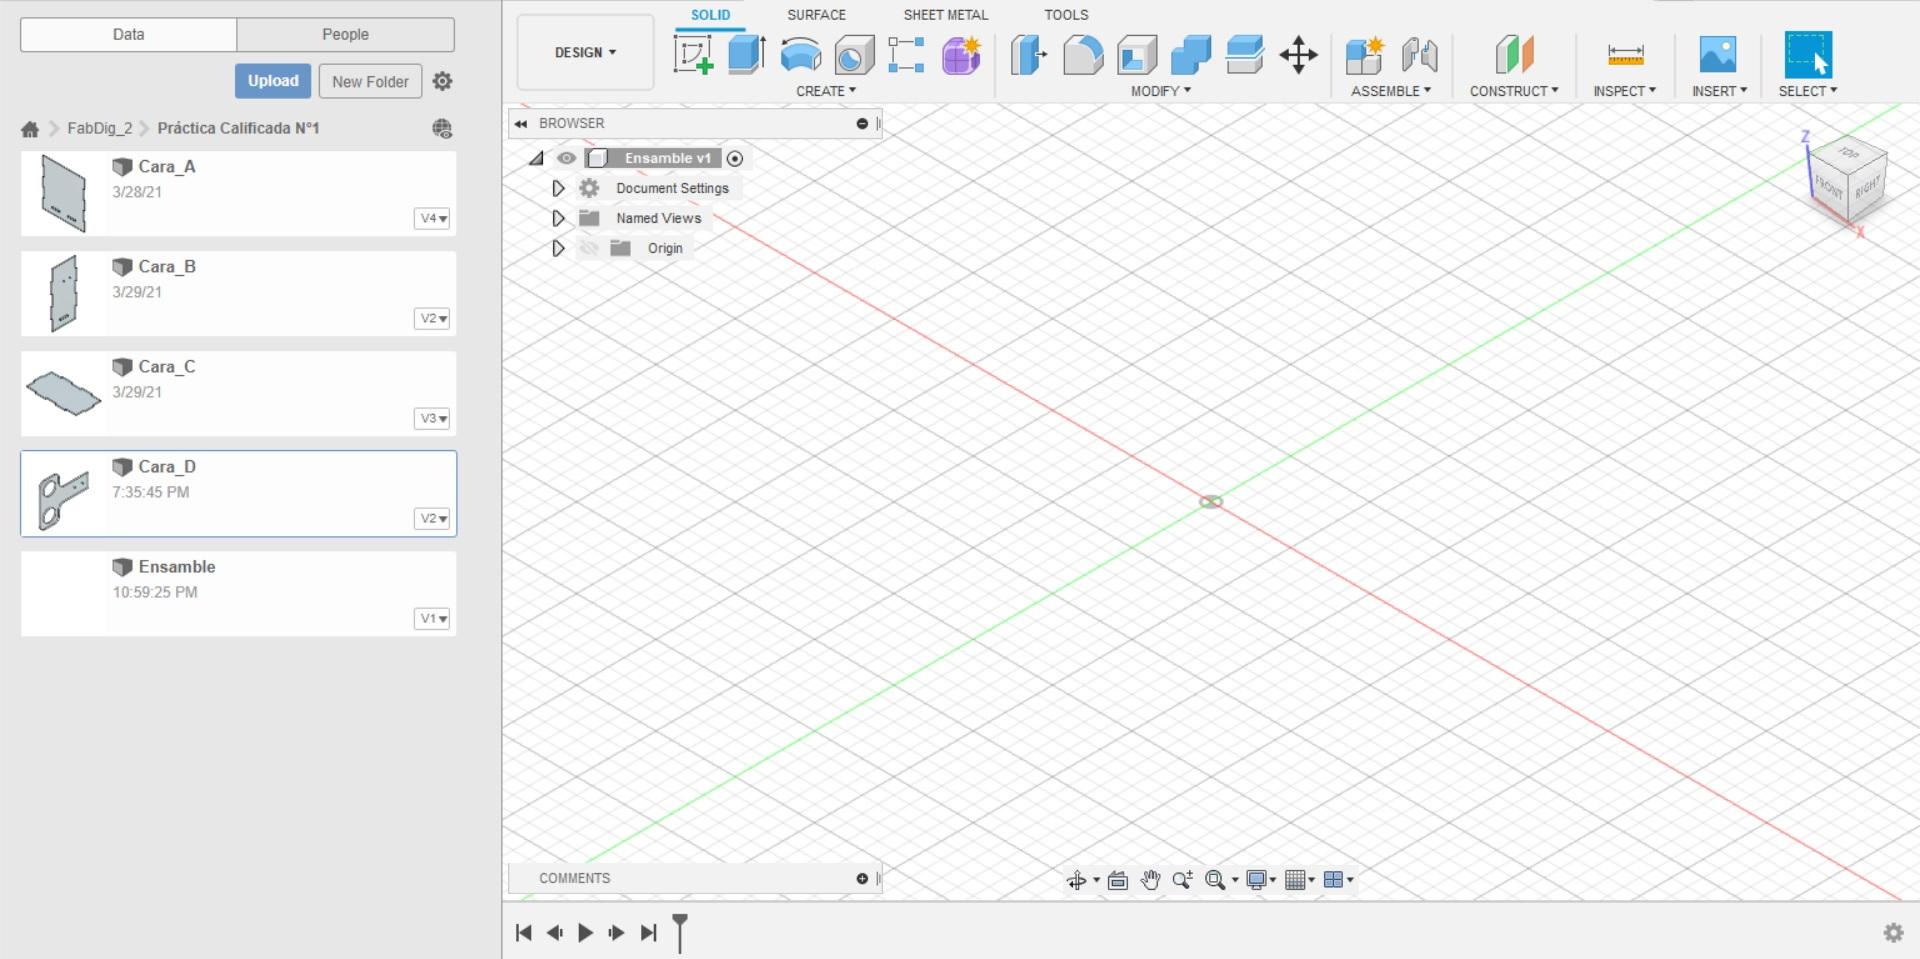Image resolution: width=1920 pixels, height=959 pixels.
Task: Select the Offset Plane construct tool
Action: (1514, 54)
